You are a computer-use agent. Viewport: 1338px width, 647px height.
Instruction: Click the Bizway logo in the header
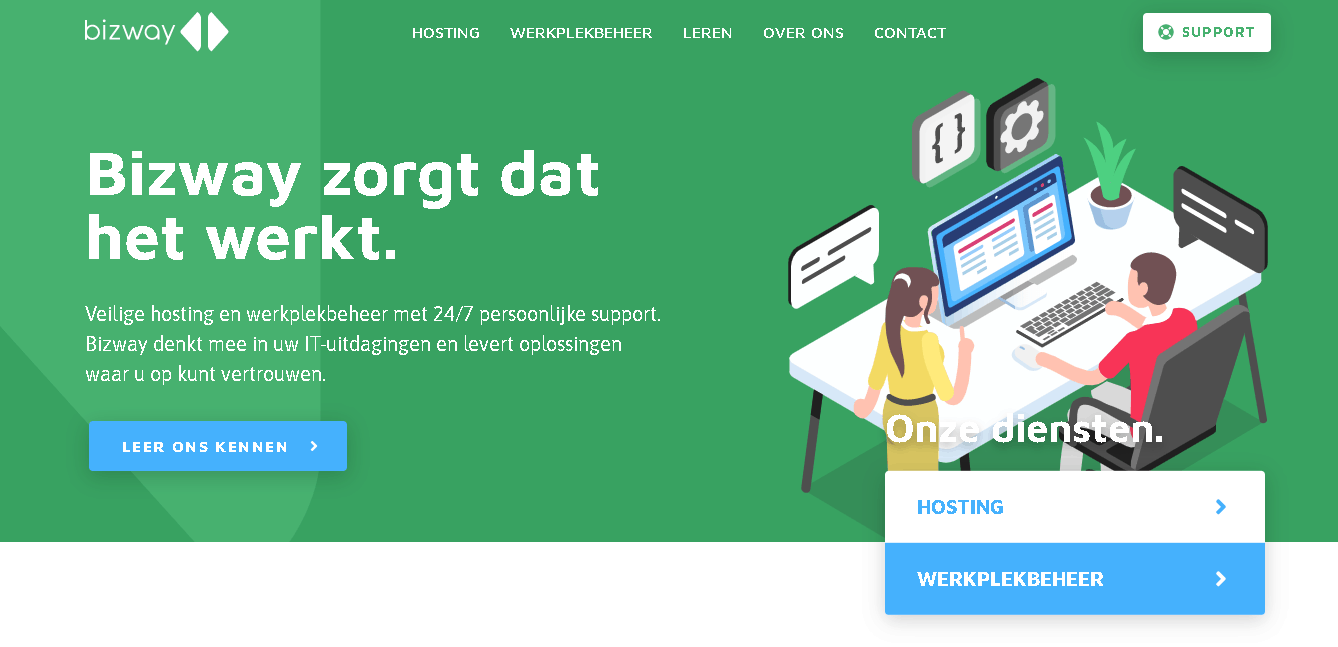tap(157, 31)
